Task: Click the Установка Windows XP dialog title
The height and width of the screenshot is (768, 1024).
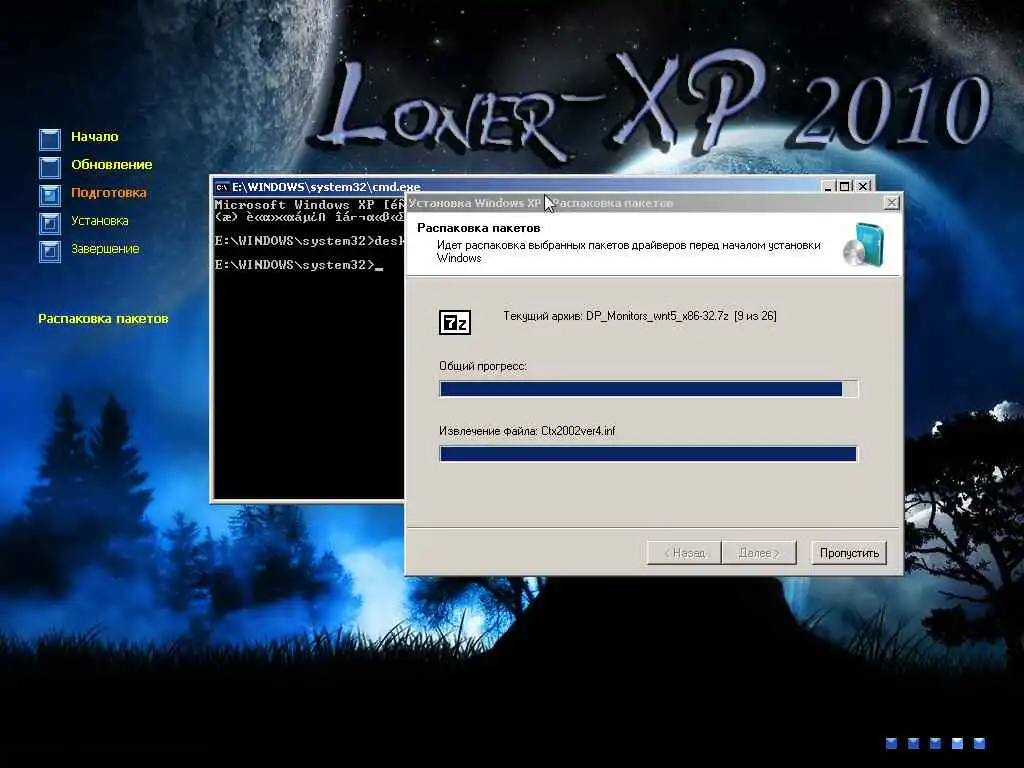Action: [541, 203]
